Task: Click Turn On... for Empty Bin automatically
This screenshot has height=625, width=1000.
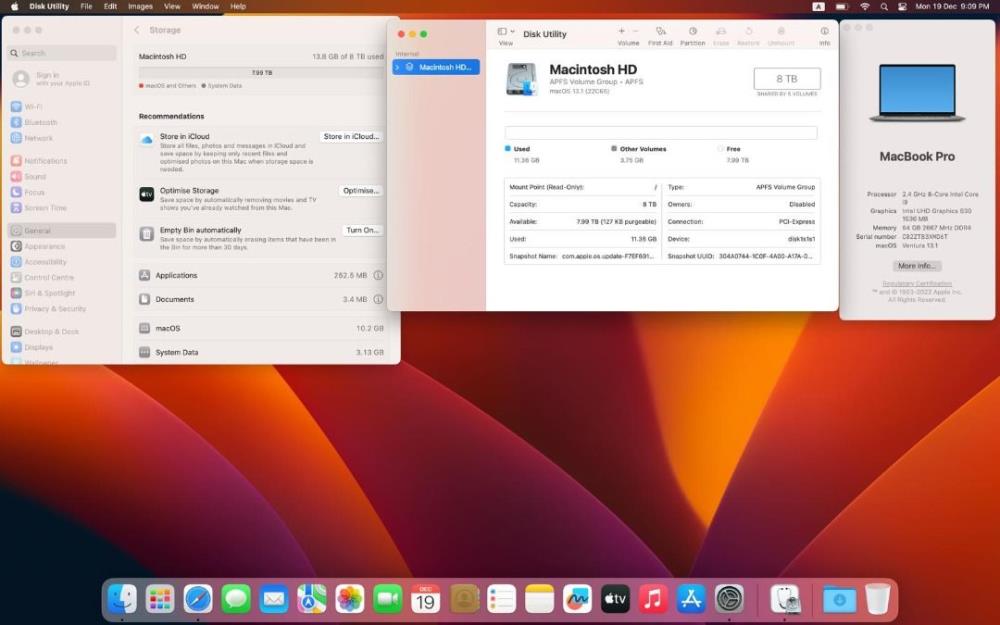Action: [x=362, y=230]
